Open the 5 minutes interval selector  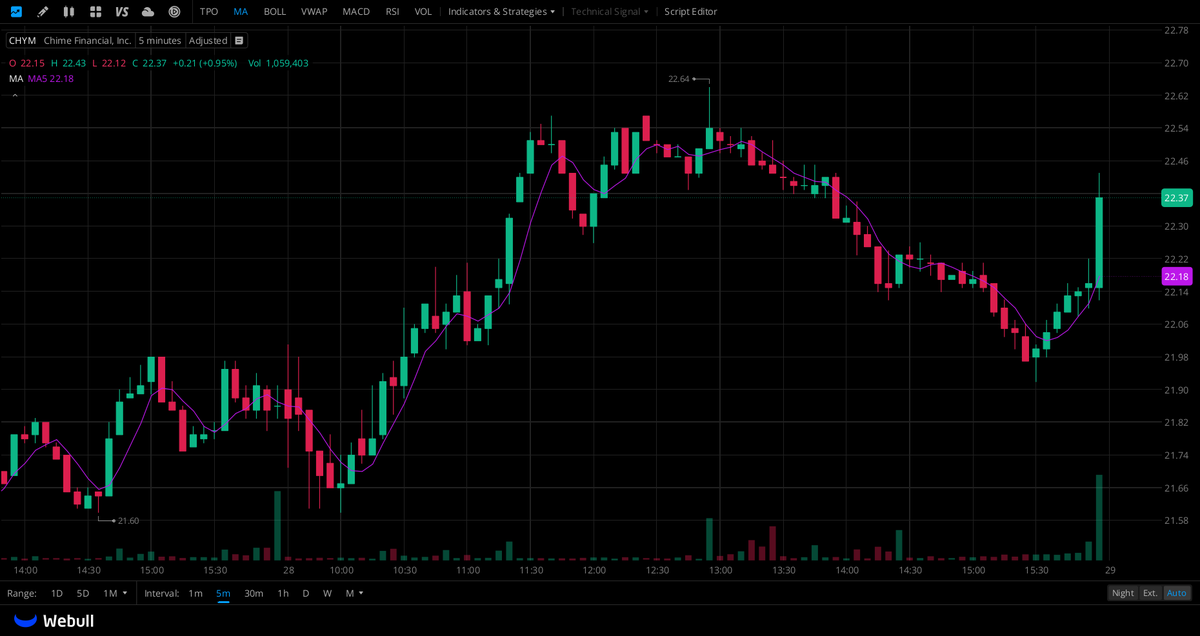160,41
